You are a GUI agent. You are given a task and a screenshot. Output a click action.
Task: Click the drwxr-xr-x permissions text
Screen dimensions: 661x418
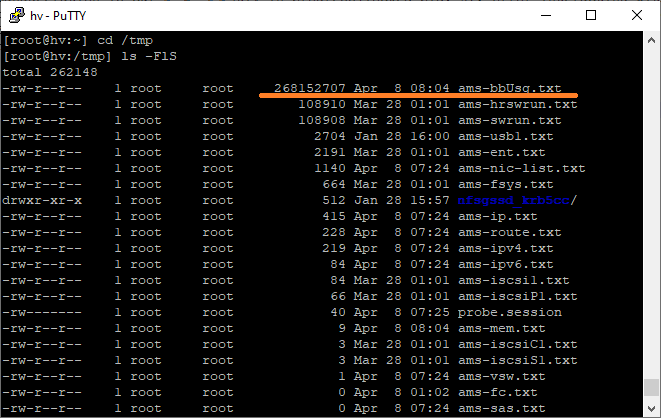[42, 200]
